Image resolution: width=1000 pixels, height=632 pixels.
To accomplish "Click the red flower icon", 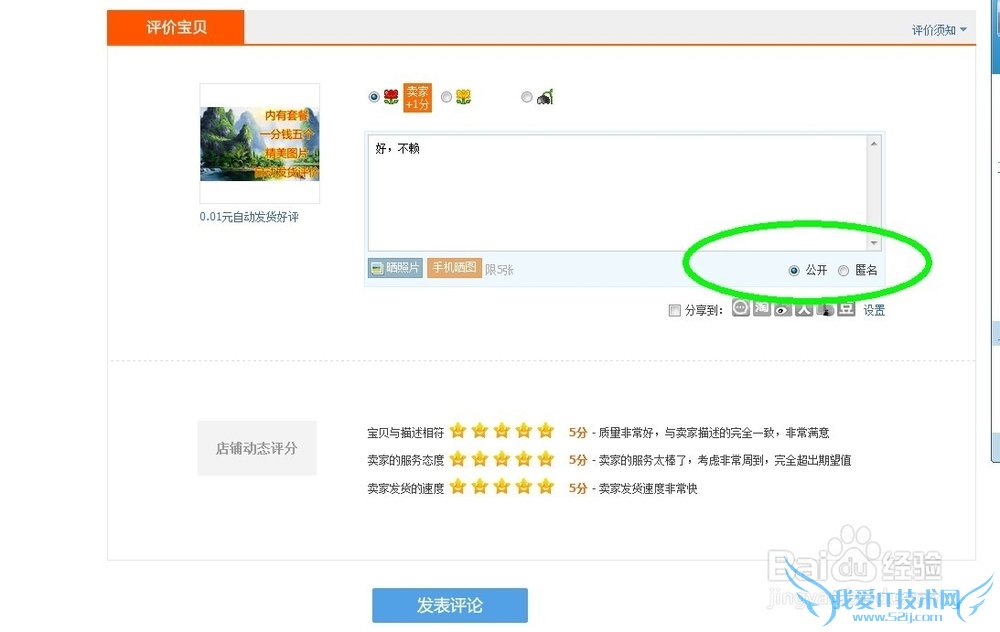I will [391, 96].
